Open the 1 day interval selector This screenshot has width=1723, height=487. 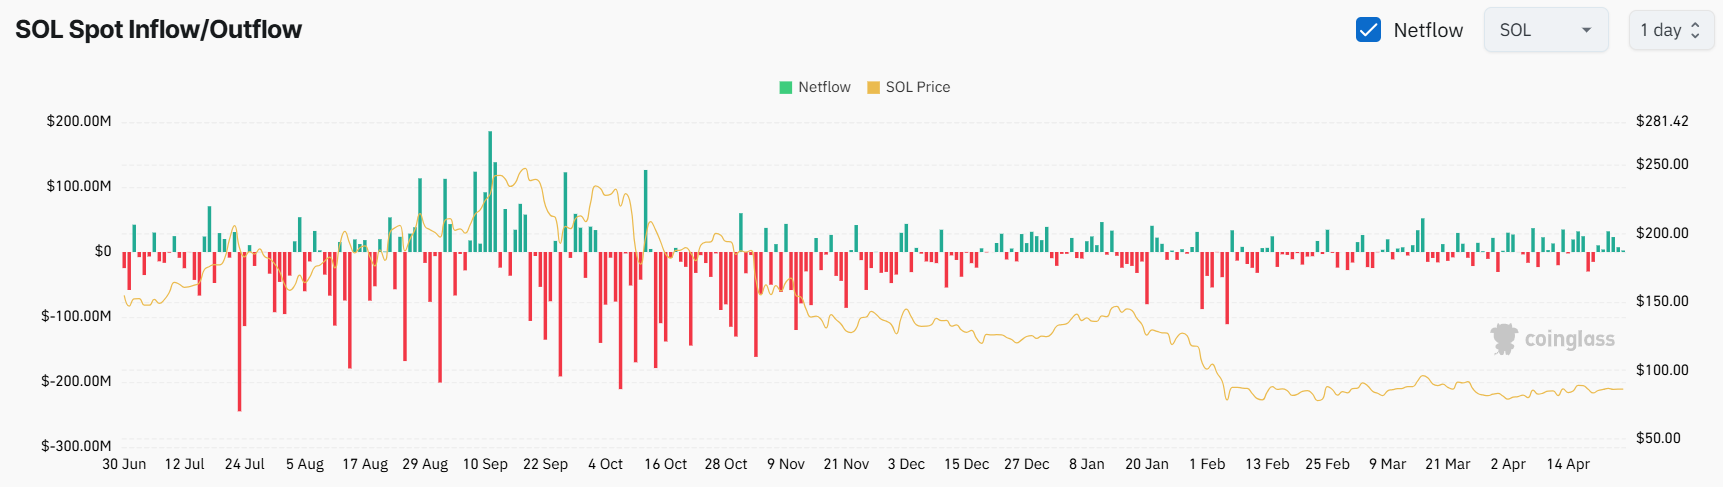(1670, 30)
